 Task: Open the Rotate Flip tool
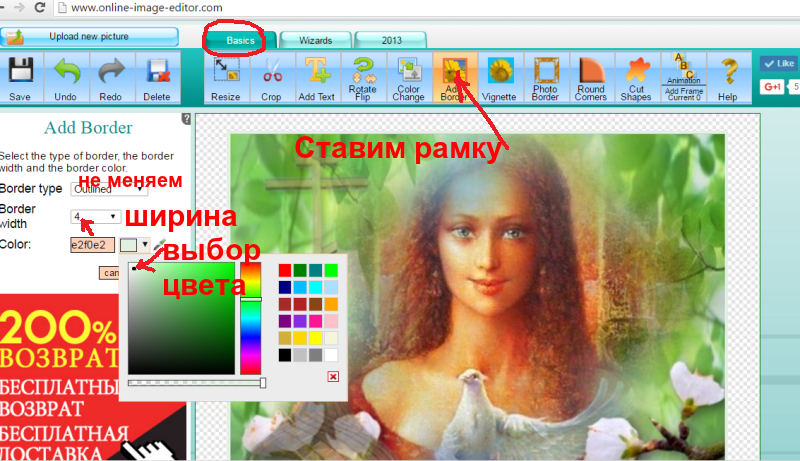(x=363, y=78)
